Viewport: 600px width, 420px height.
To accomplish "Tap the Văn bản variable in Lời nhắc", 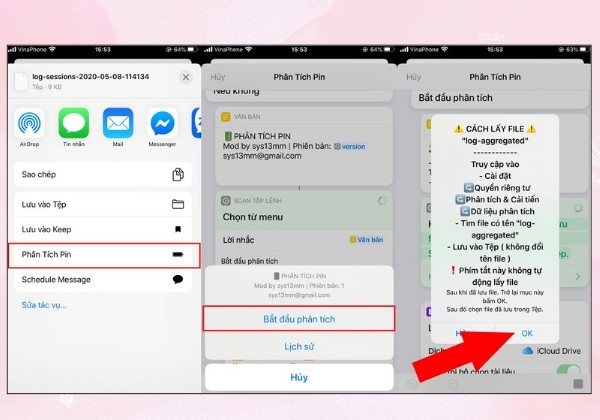I will click(367, 239).
